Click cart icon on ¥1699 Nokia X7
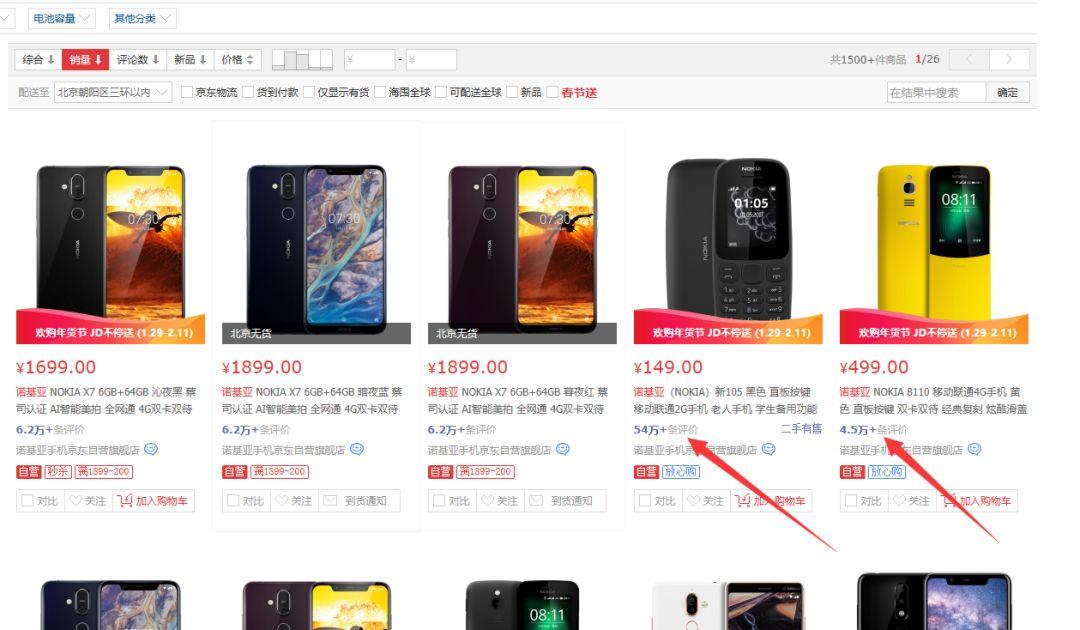 125,501
